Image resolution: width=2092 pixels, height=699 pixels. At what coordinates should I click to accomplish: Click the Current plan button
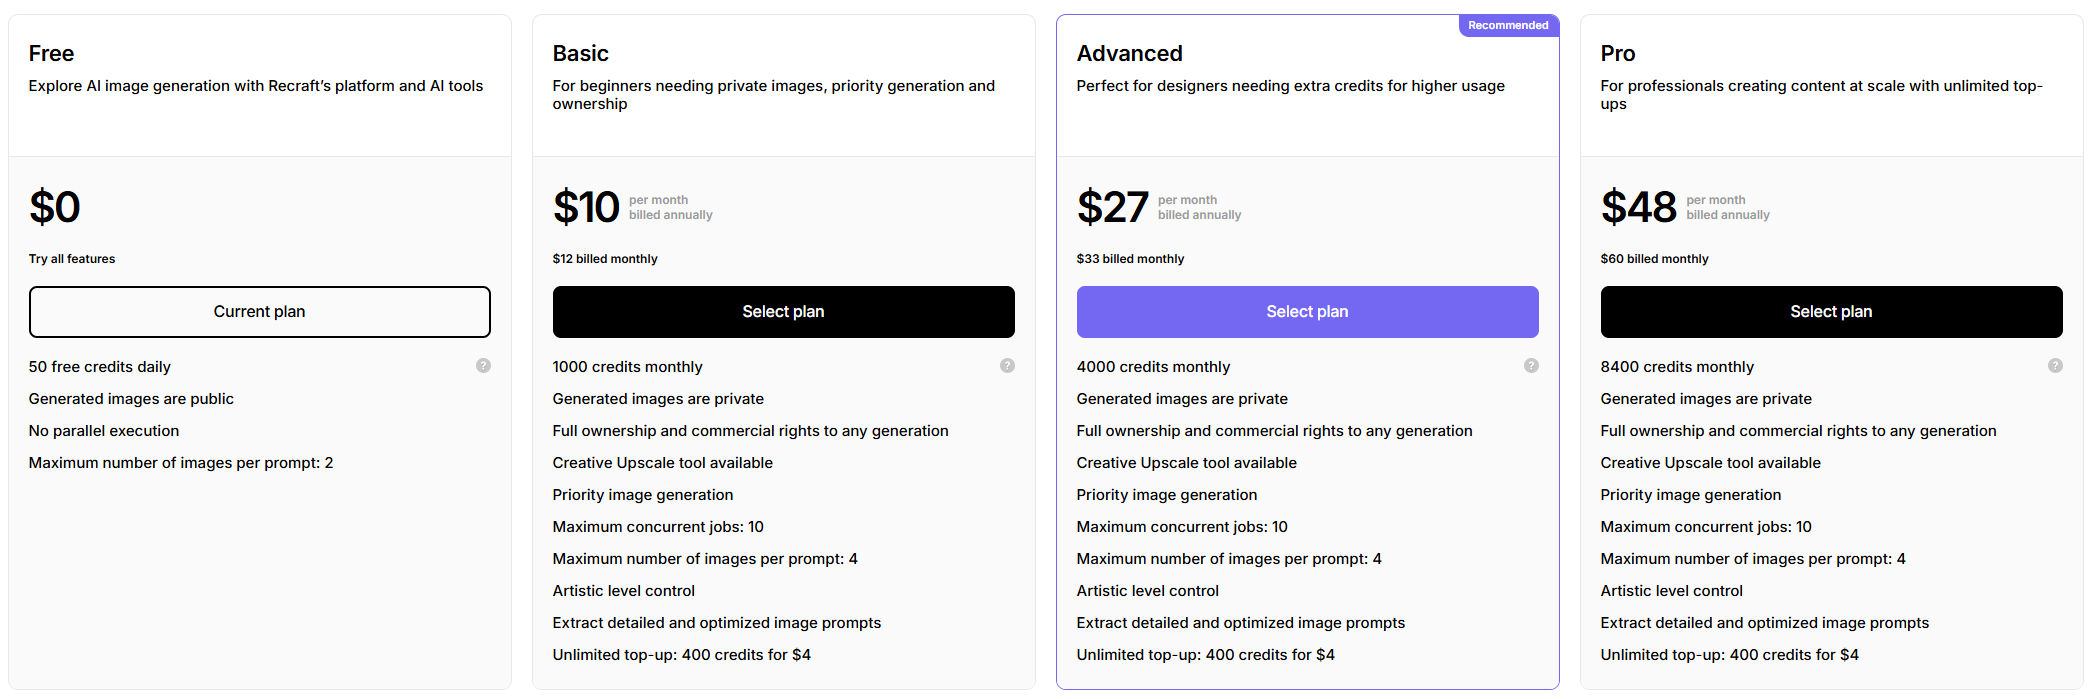pos(260,312)
